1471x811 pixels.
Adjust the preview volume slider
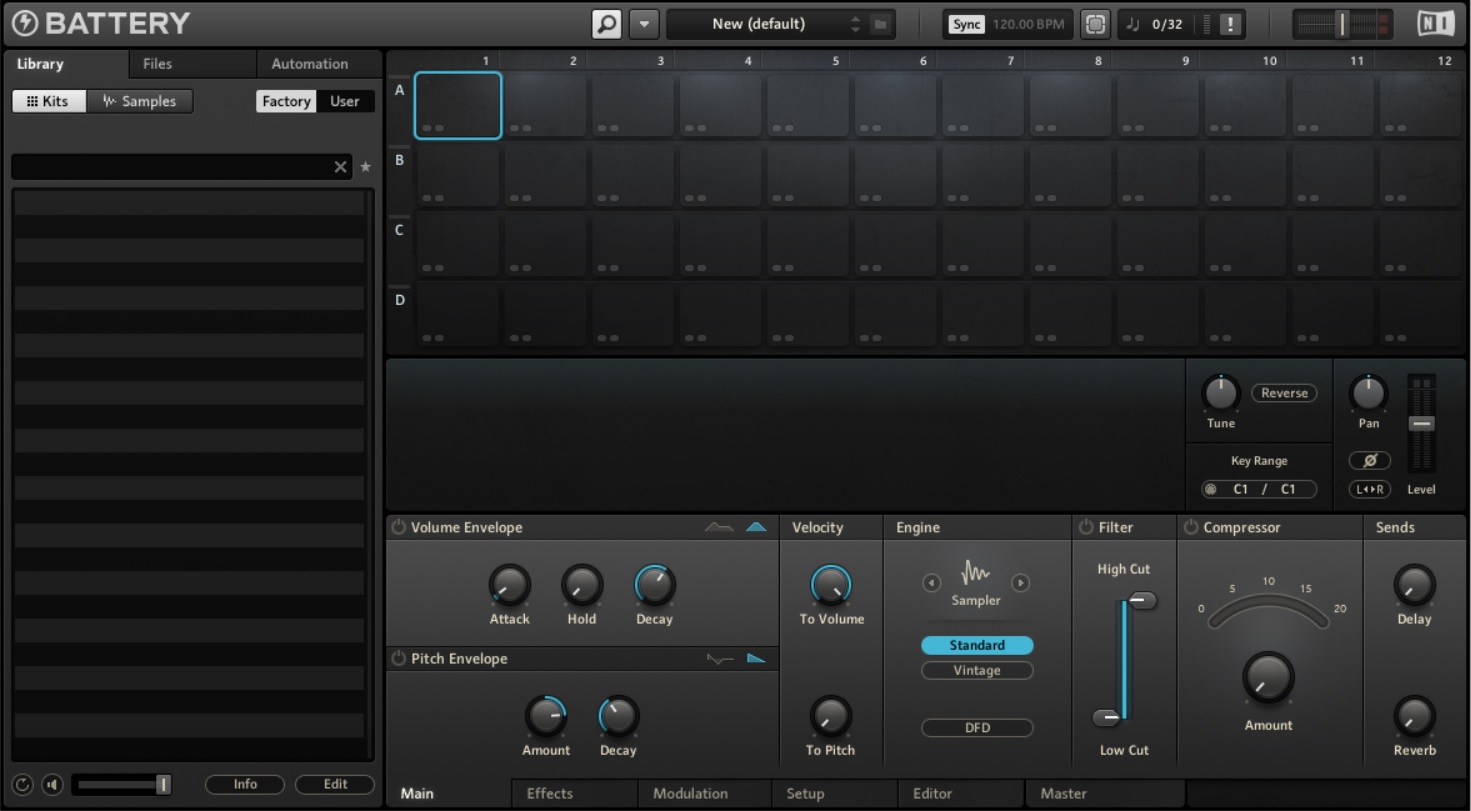122,785
